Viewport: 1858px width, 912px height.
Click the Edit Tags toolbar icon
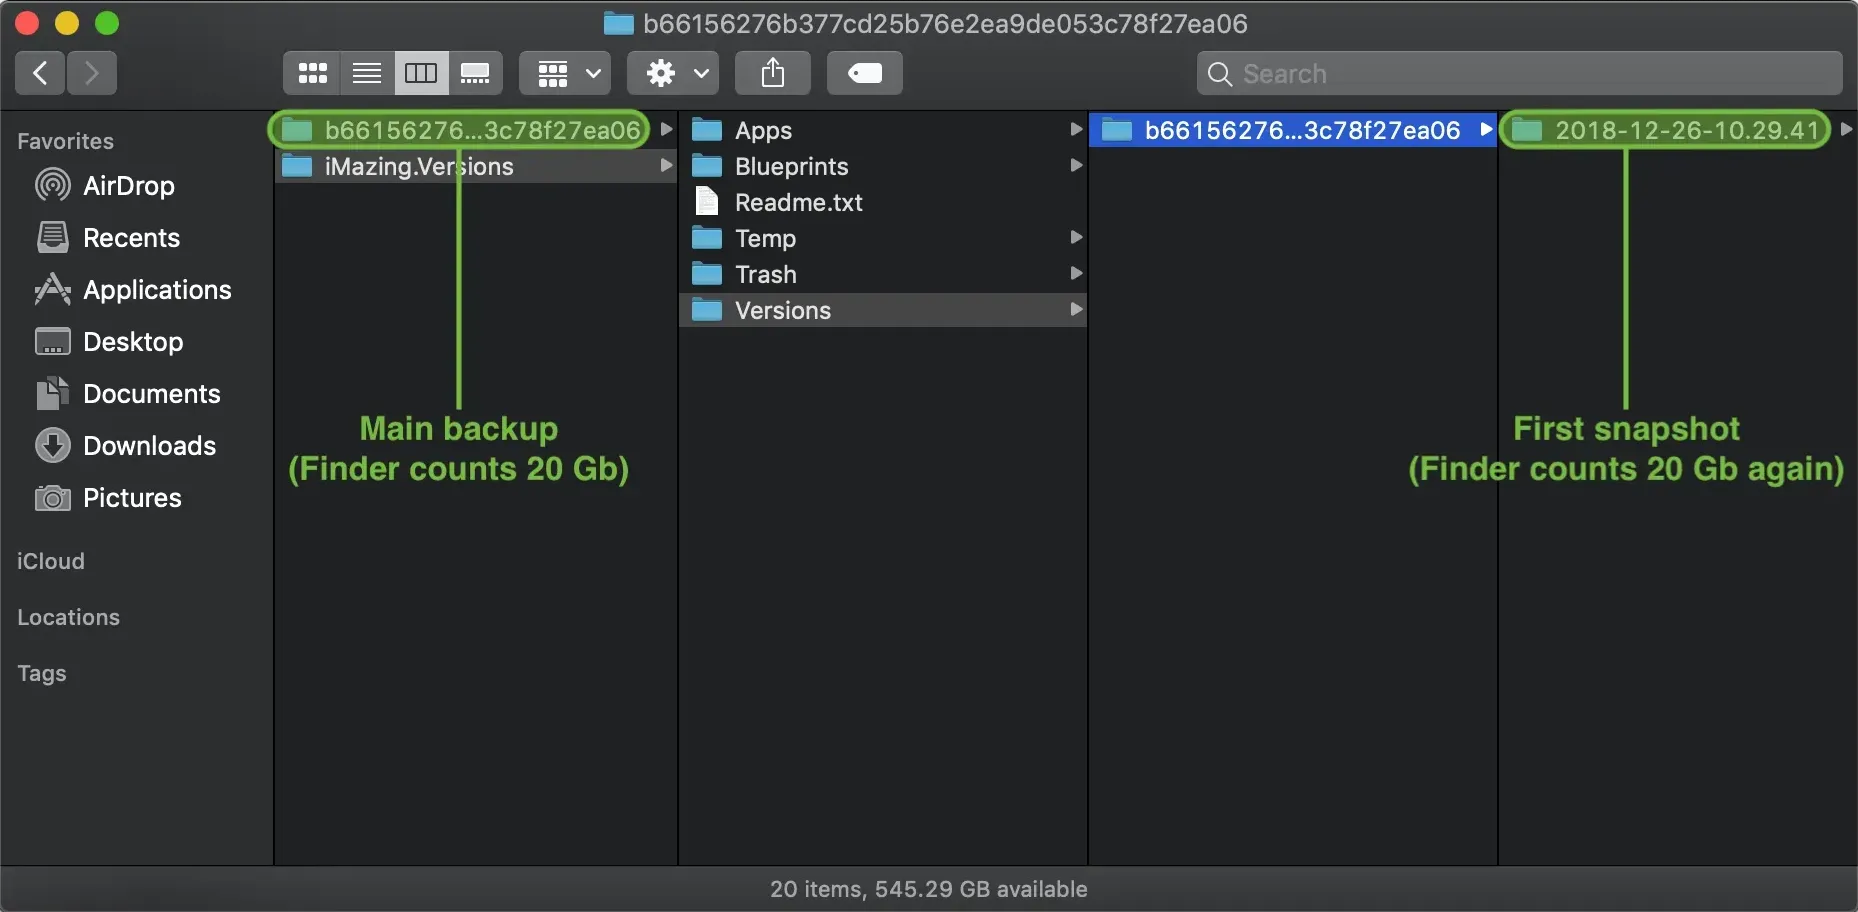click(864, 72)
